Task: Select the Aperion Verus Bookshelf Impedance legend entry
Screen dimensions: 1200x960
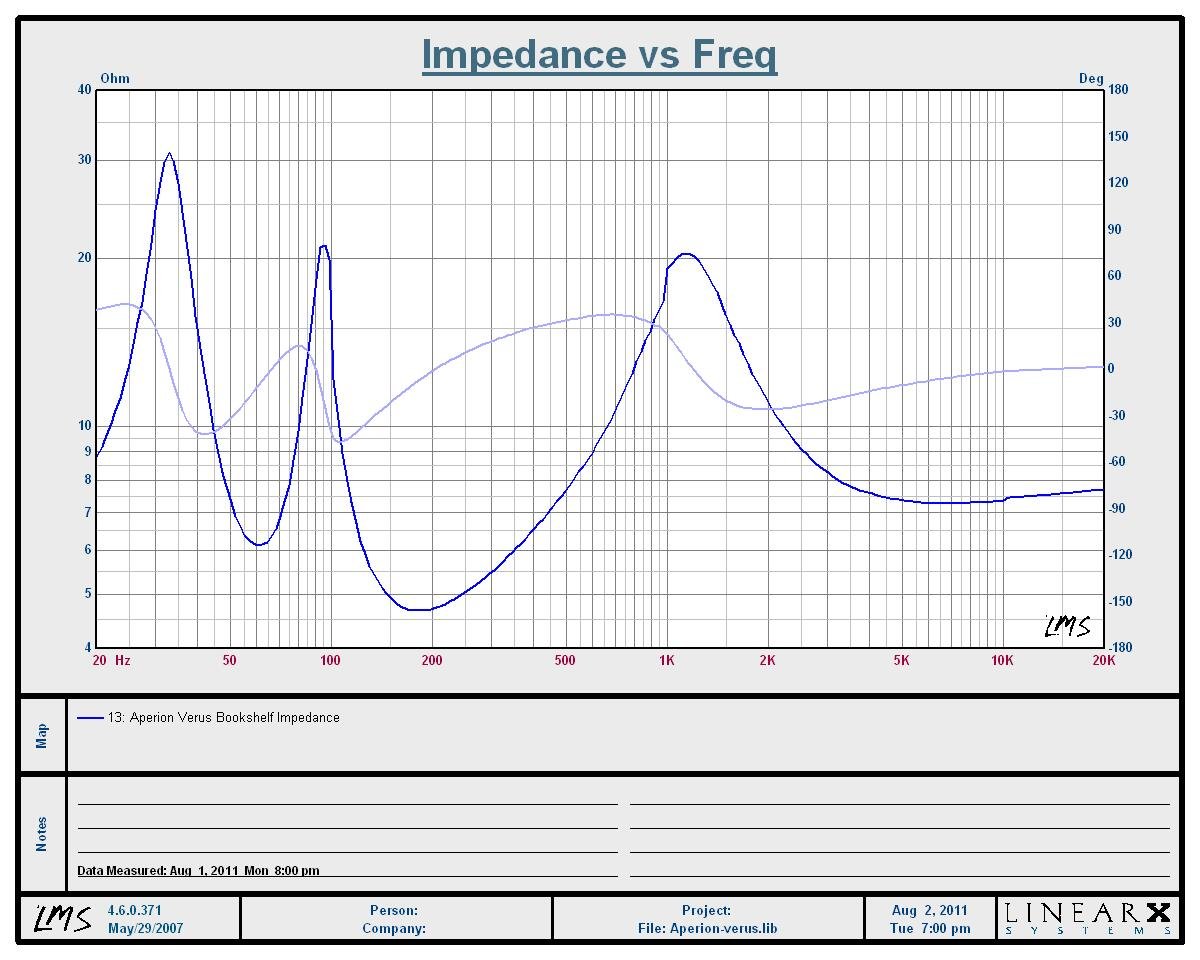Action: pyautogui.click(x=224, y=718)
